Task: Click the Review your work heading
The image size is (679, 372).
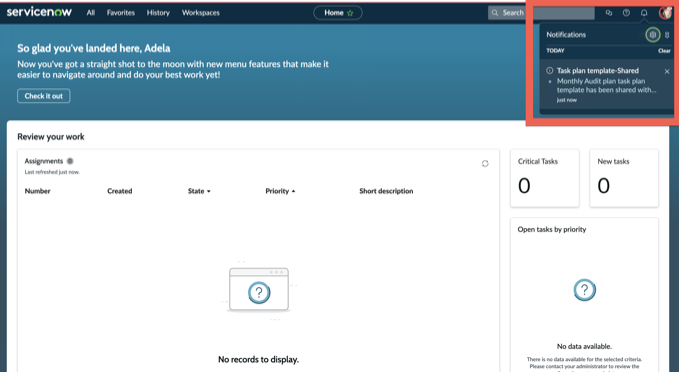Action: click(x=51, y=137)
